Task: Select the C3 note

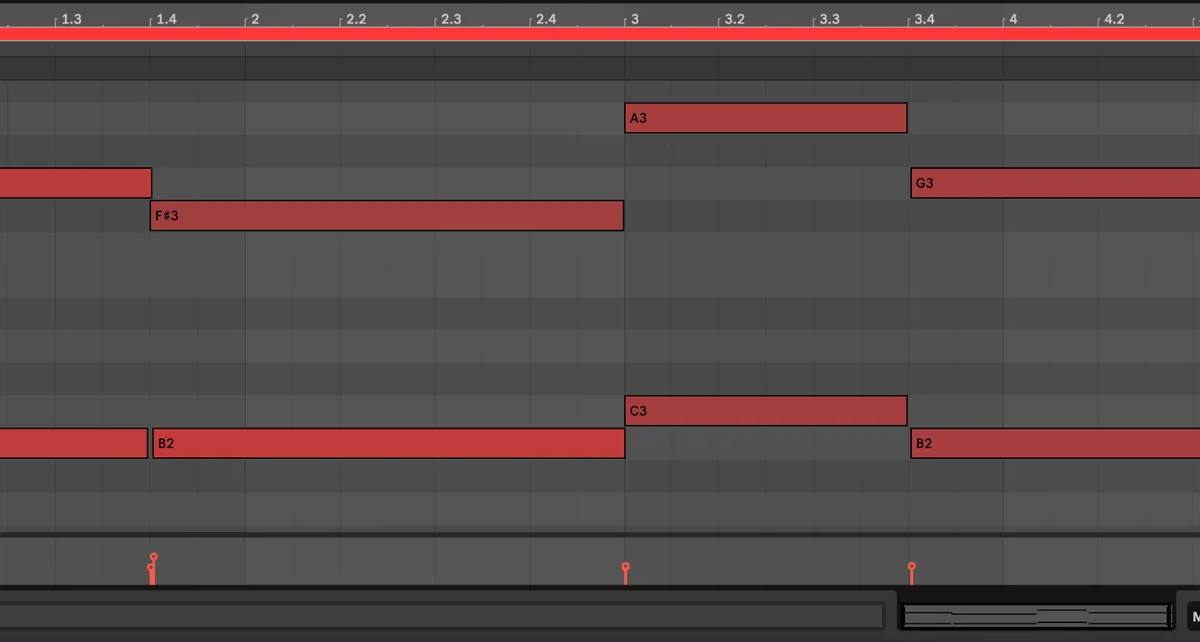Action: point(766,411)
